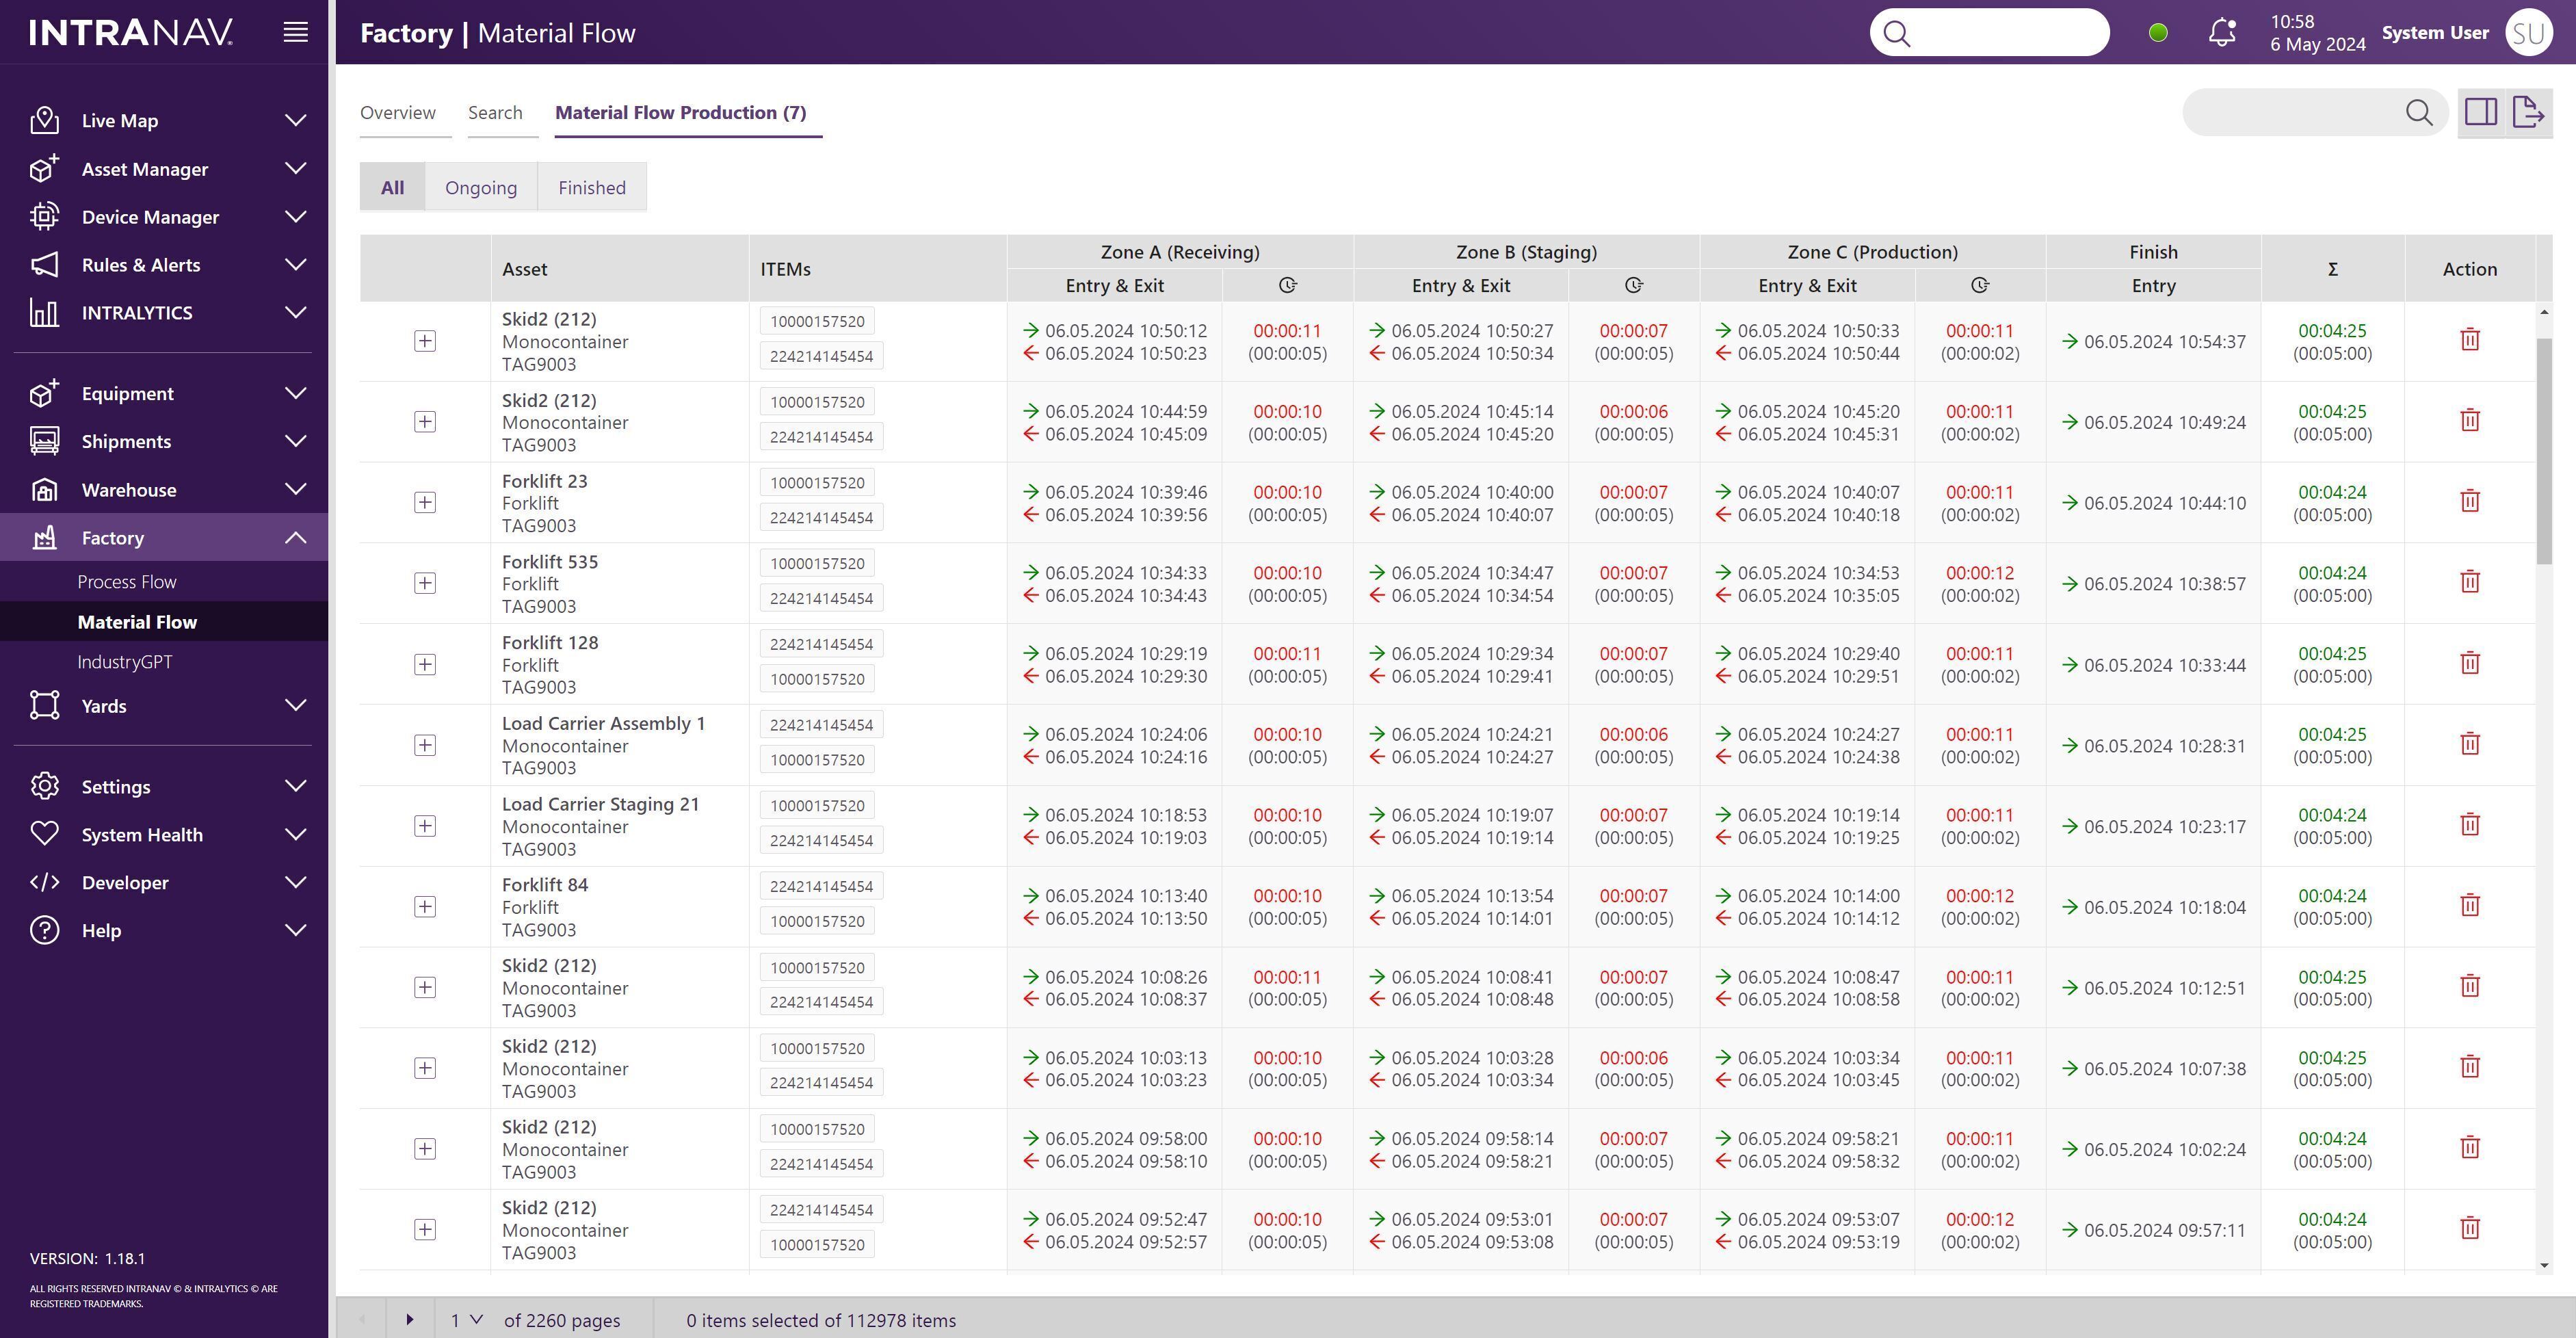The image size is (2576, 1338).
Task: Select the All filter toggle
Action: click(x=392, y=187)
